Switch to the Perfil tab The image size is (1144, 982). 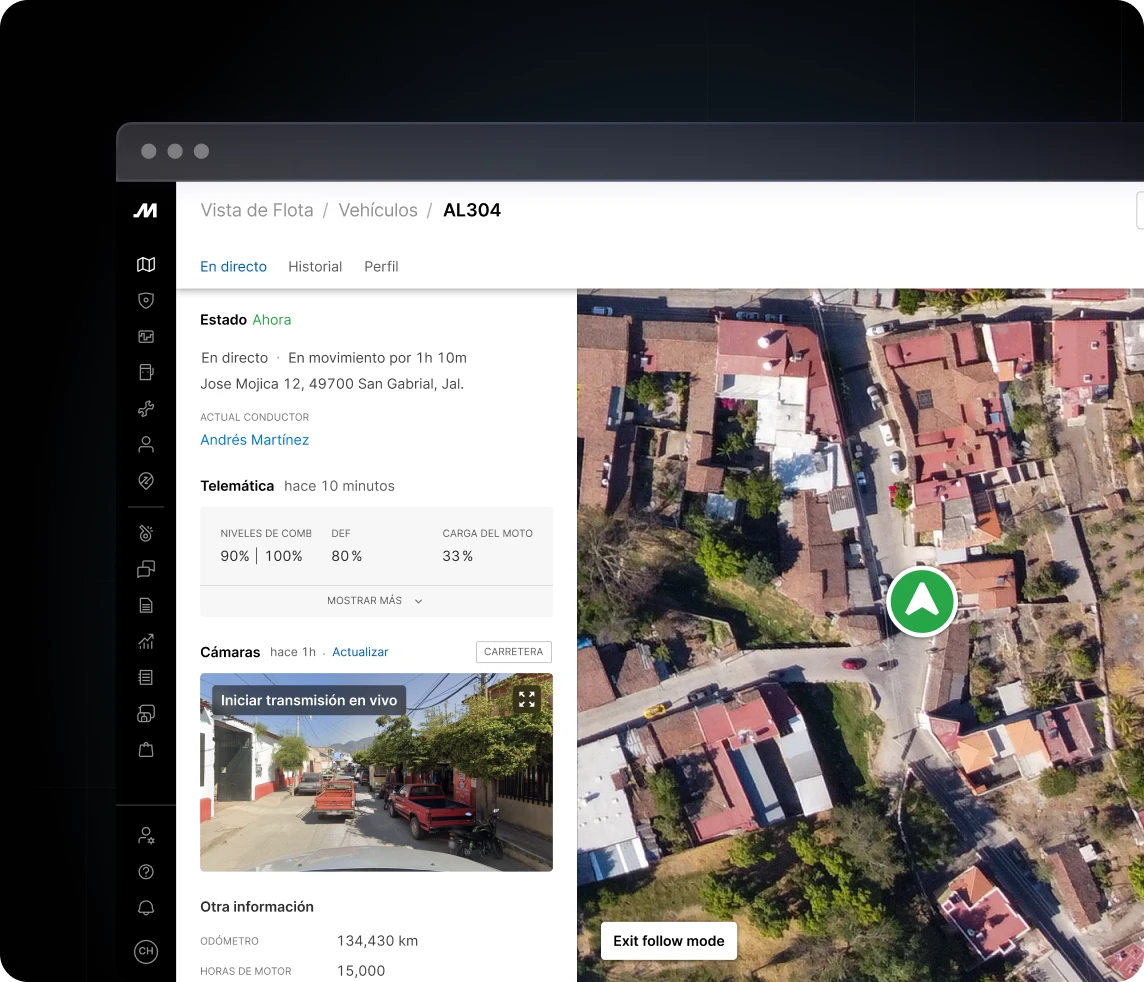point(381,266)
